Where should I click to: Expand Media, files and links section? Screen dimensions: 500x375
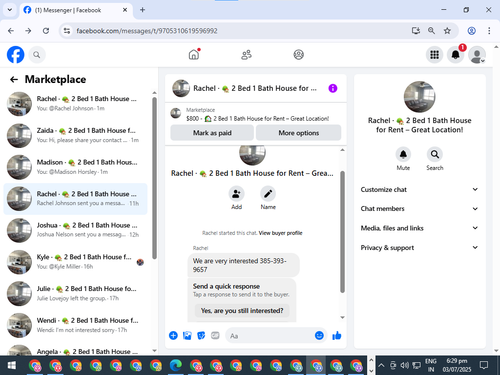click(419, 228)
